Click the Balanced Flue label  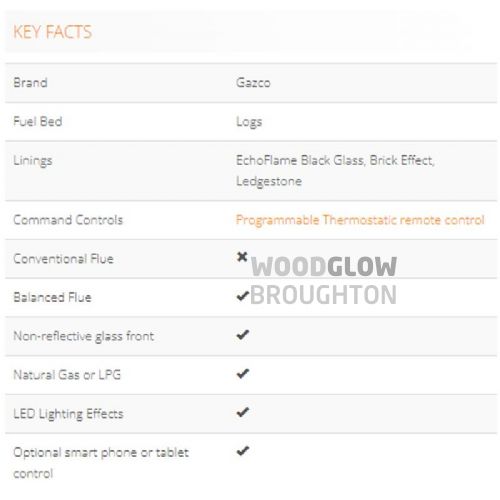click(52, 297)
